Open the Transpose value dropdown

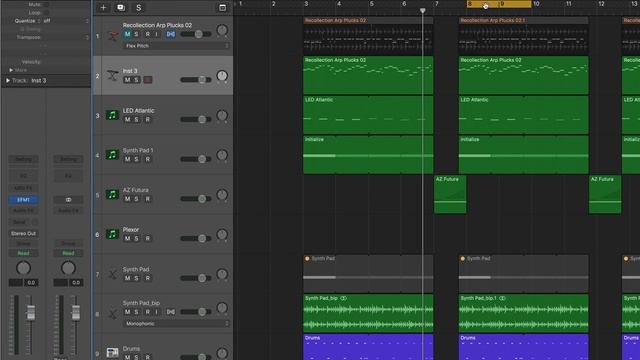pyautogui.click(x=65, y=37)
